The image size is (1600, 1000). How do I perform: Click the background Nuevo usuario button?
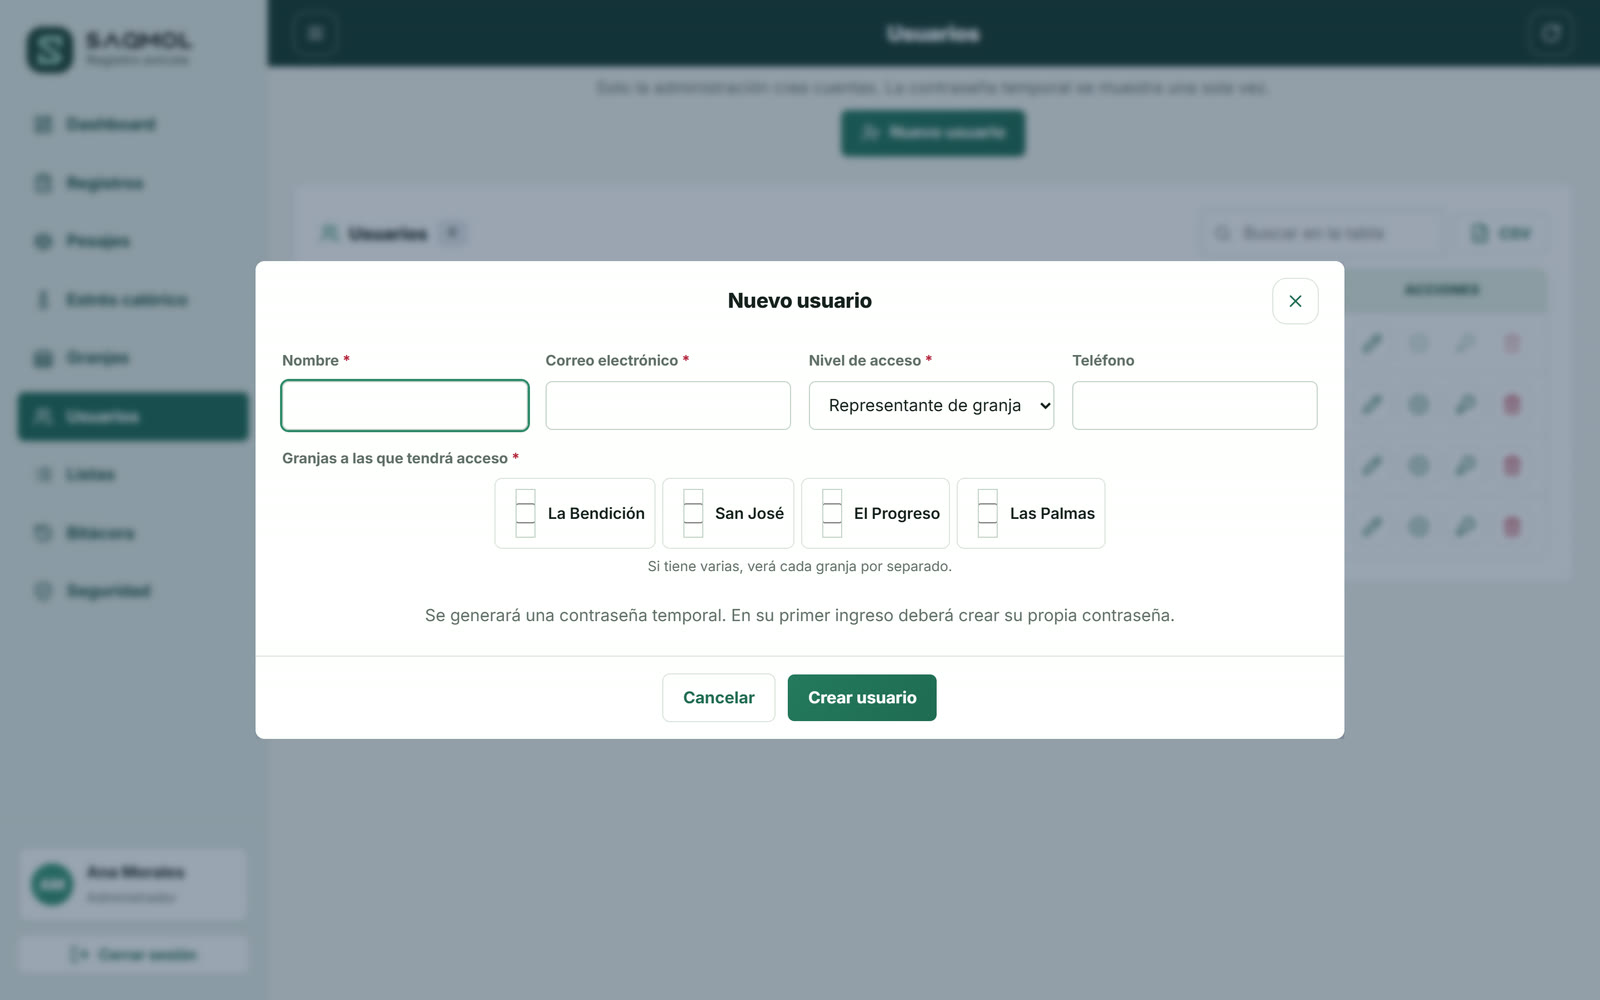tap(933, 133)
